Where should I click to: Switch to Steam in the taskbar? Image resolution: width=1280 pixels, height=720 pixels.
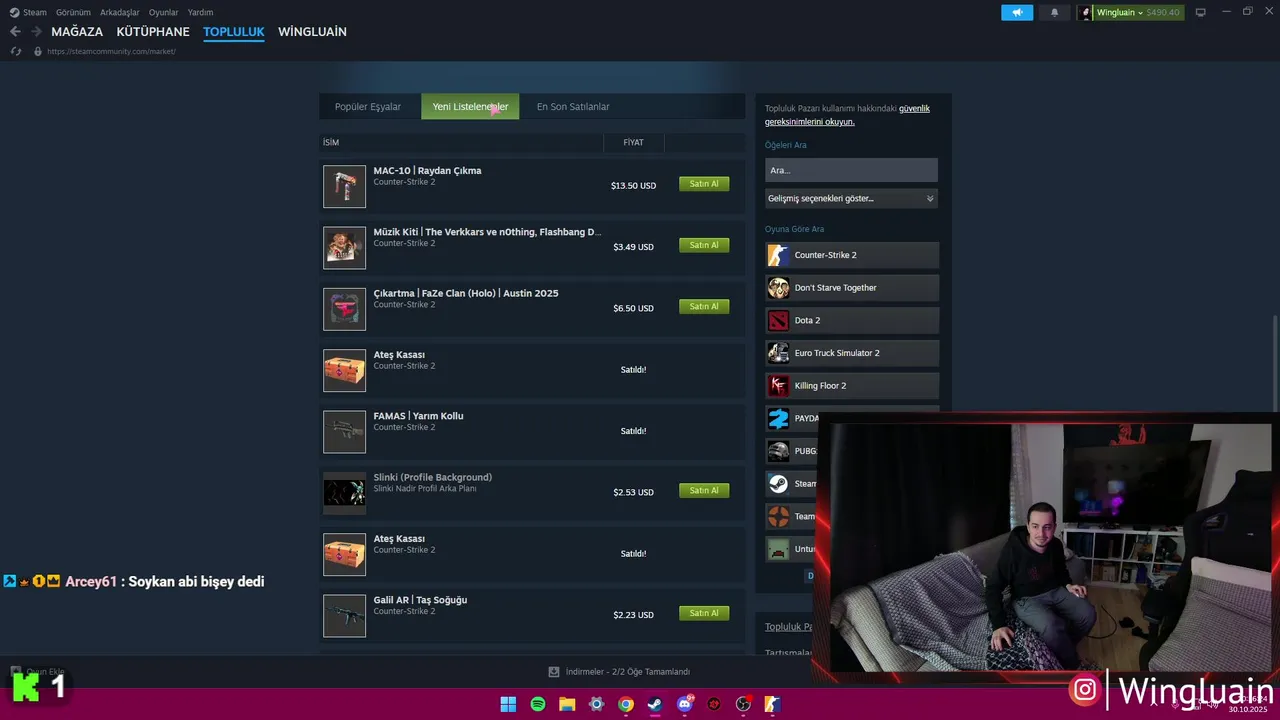coord(655,704)
